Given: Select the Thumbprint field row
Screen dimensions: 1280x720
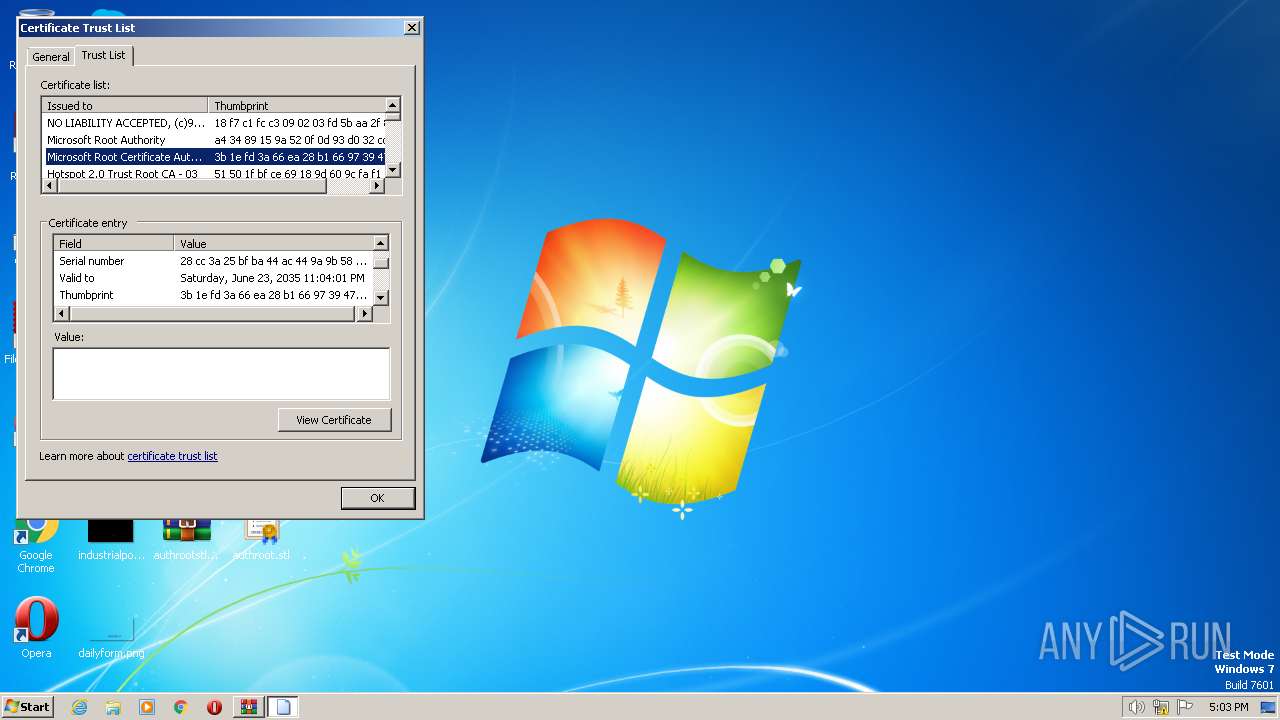Looking at the screenshot, I should [213, 295].
